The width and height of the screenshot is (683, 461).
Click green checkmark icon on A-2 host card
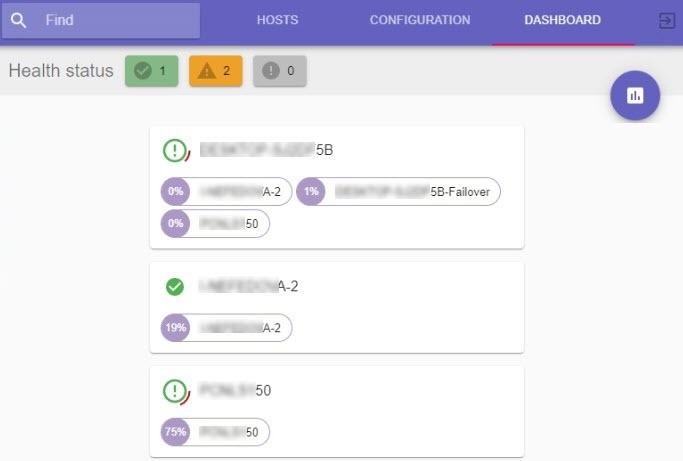point(175,287)
